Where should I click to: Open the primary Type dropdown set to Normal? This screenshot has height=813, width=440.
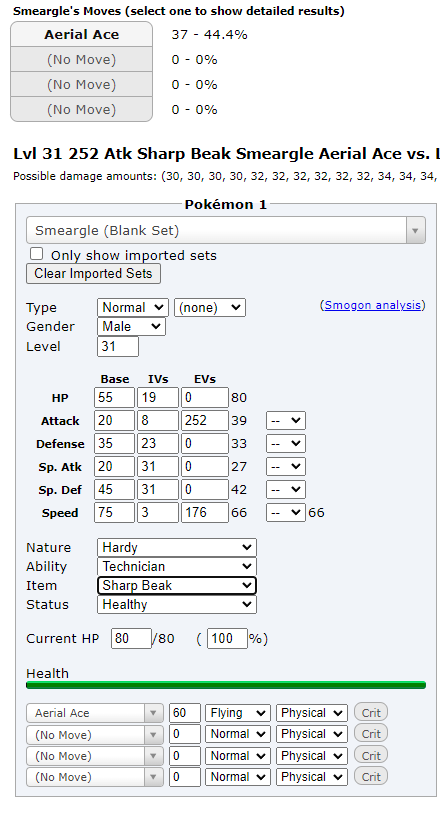coord(133,307)
